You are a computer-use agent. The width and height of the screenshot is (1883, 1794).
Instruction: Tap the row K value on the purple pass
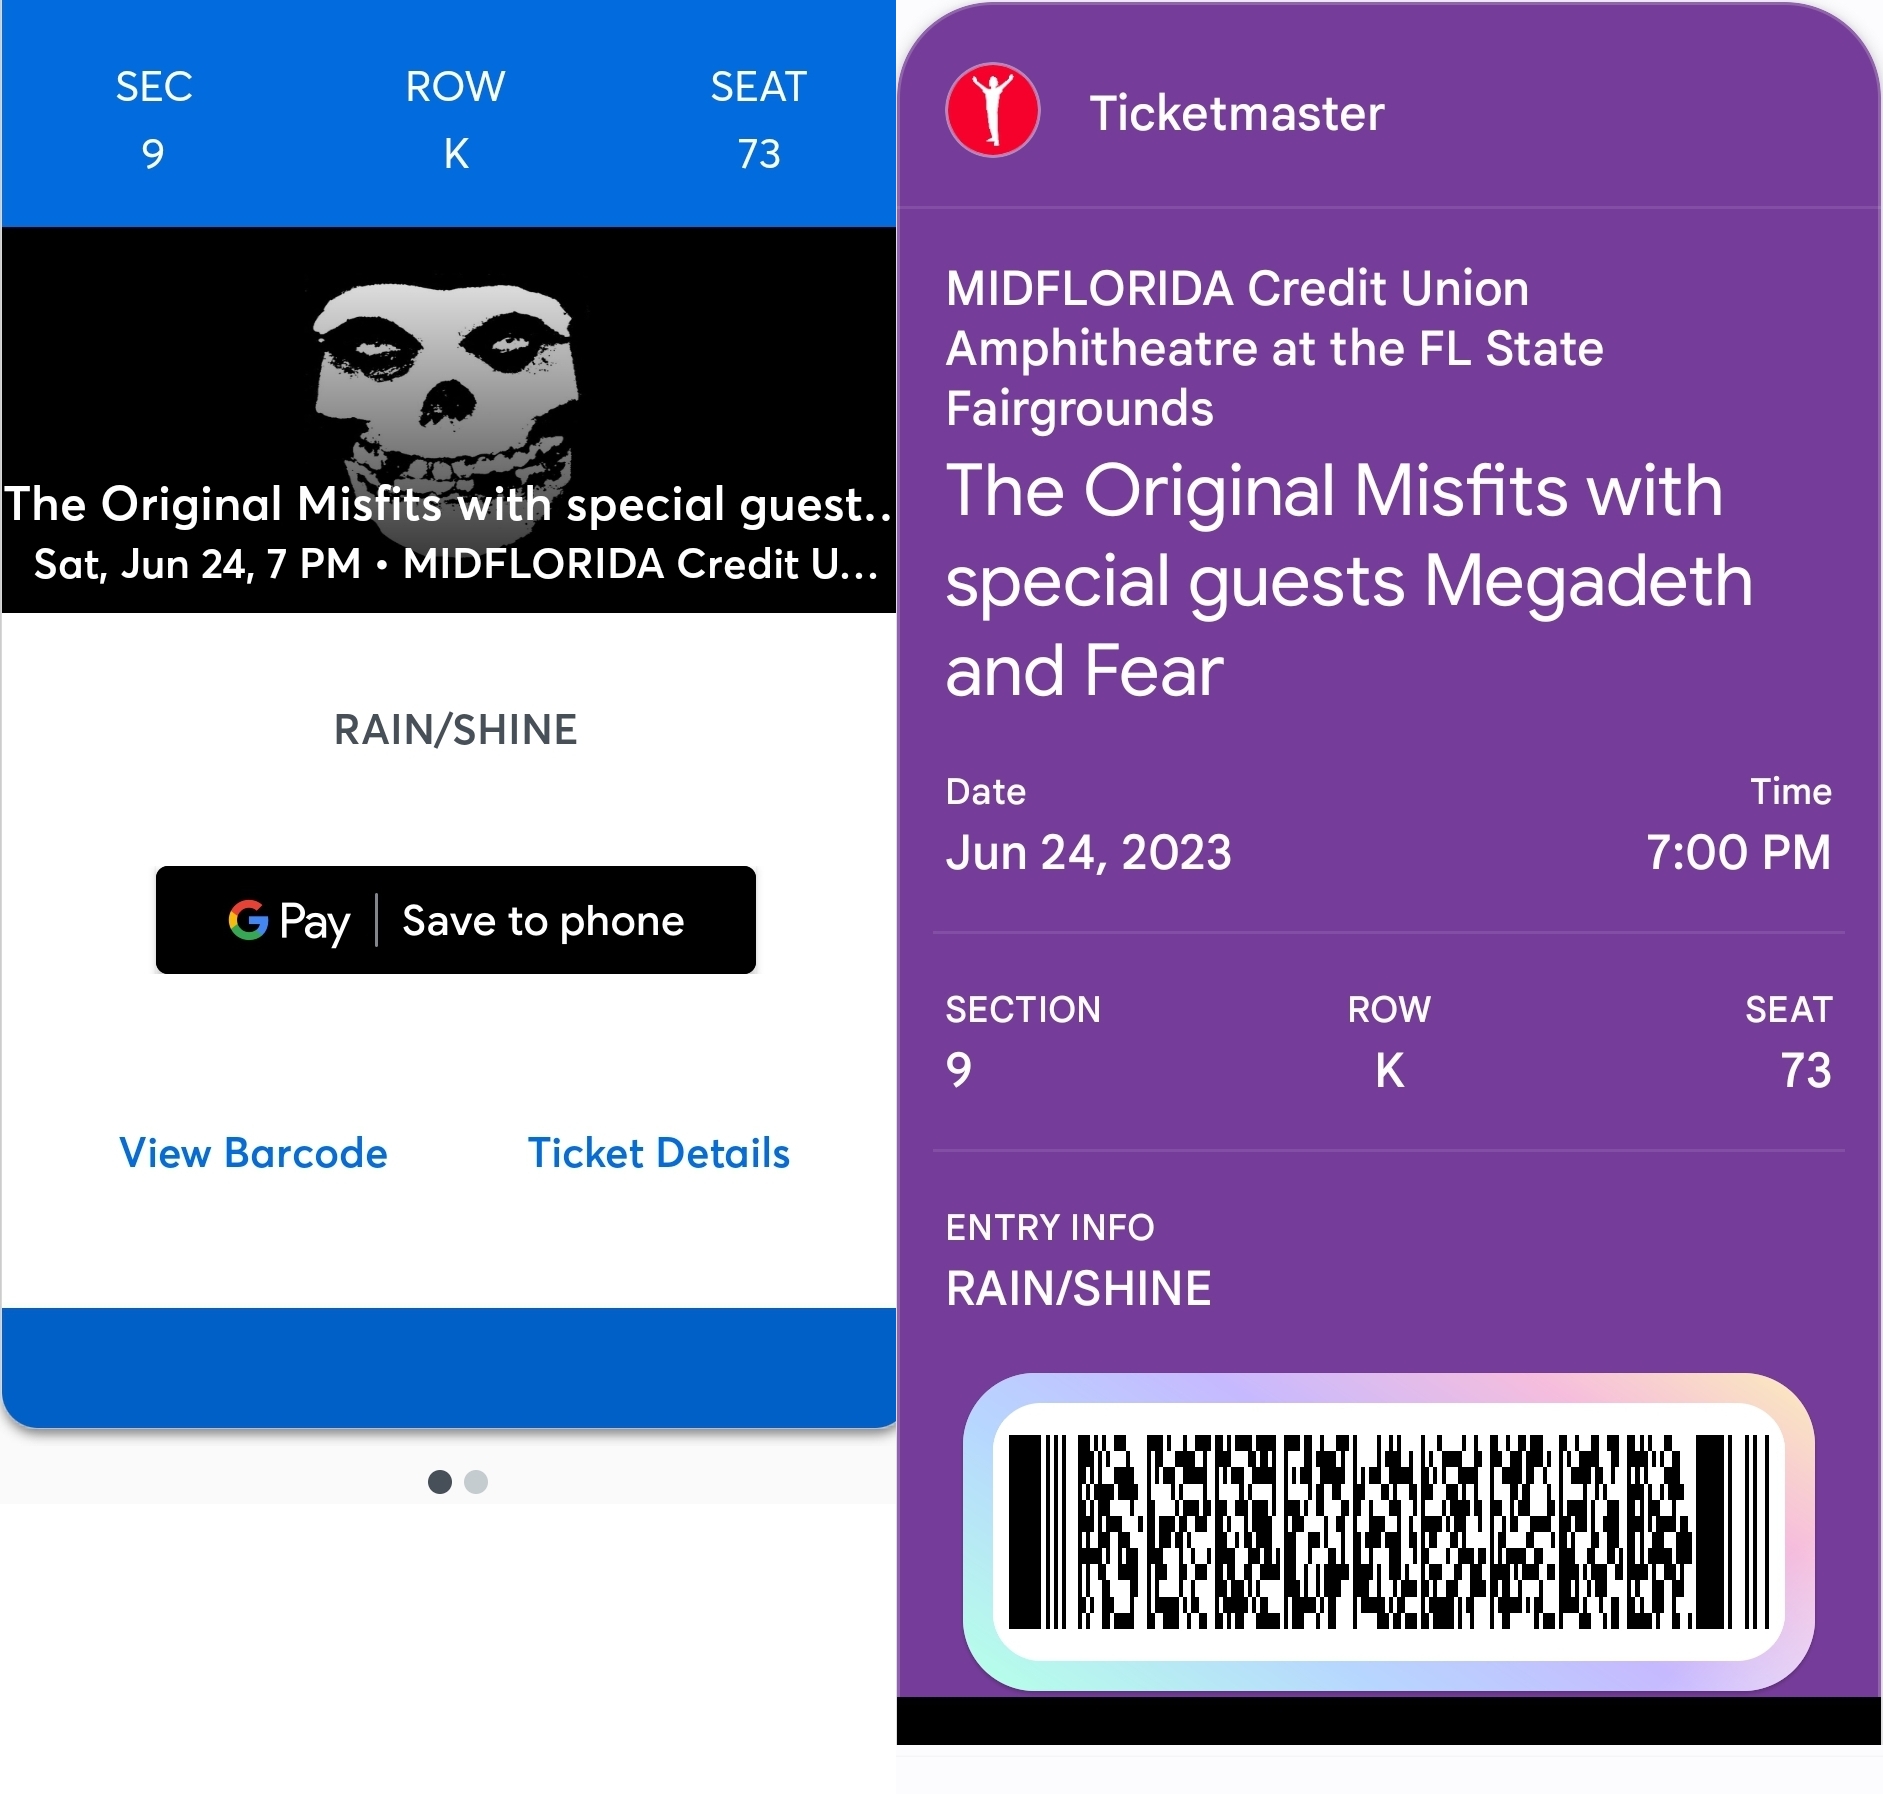pos(1389,1070)
